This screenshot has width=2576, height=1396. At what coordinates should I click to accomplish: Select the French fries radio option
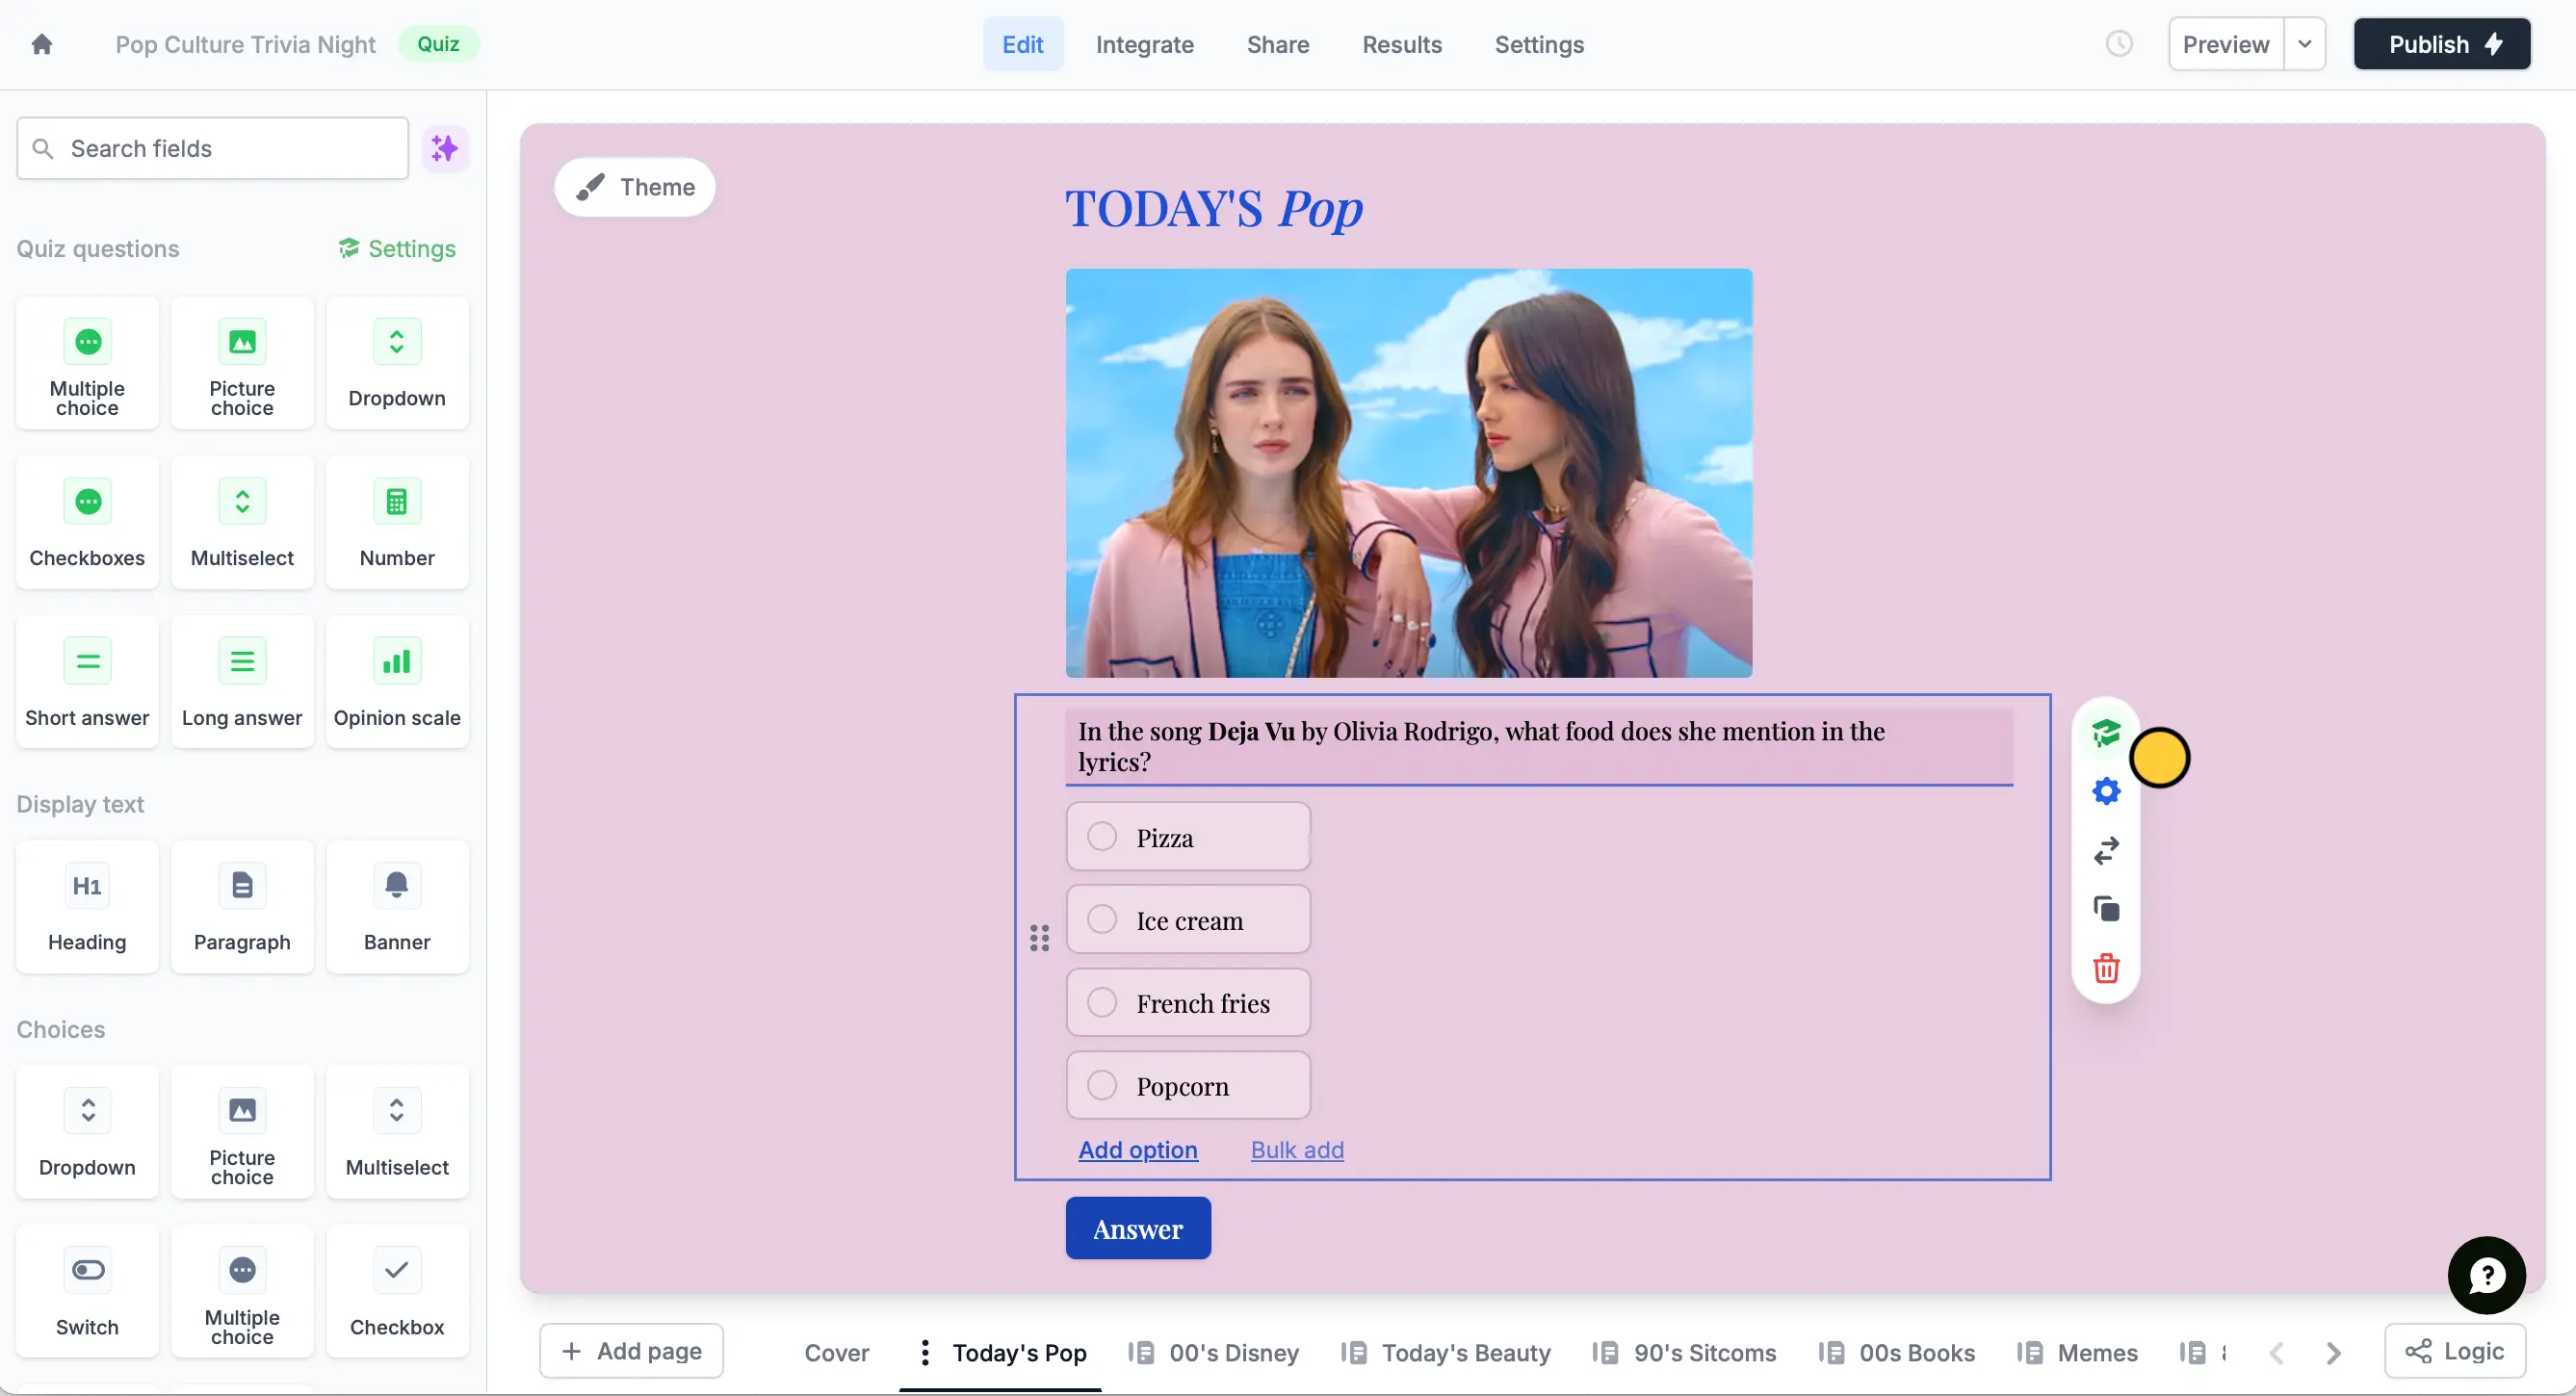1102,1002
